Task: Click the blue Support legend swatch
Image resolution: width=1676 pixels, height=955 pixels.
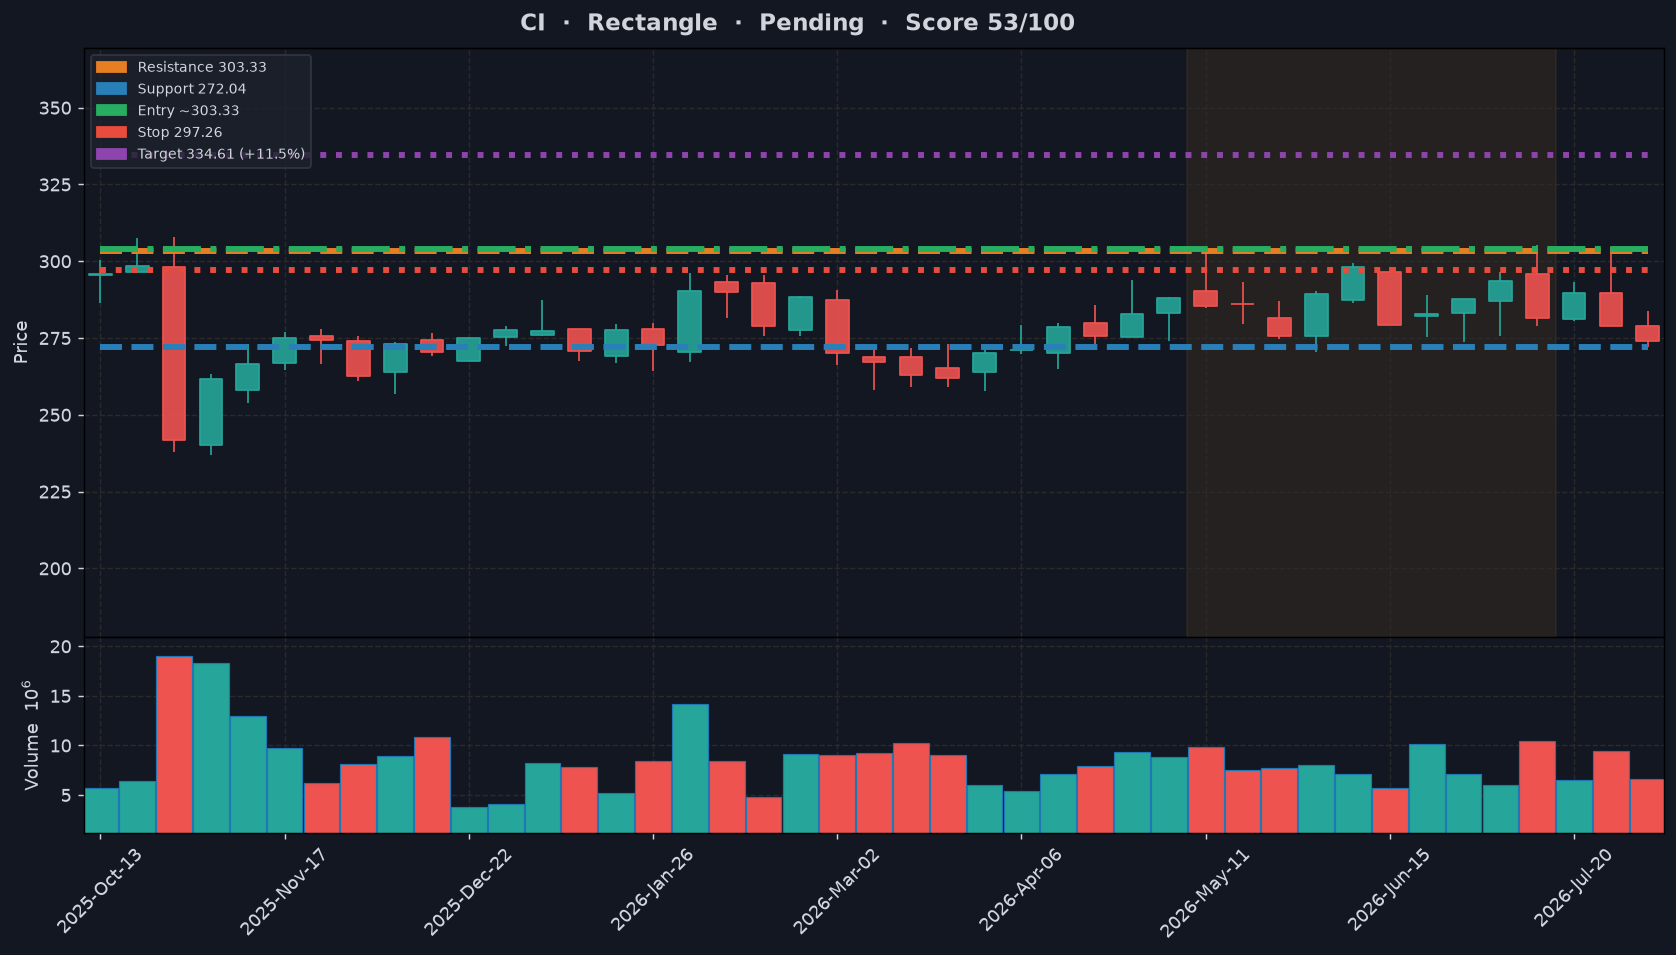Action: [111, 89]
